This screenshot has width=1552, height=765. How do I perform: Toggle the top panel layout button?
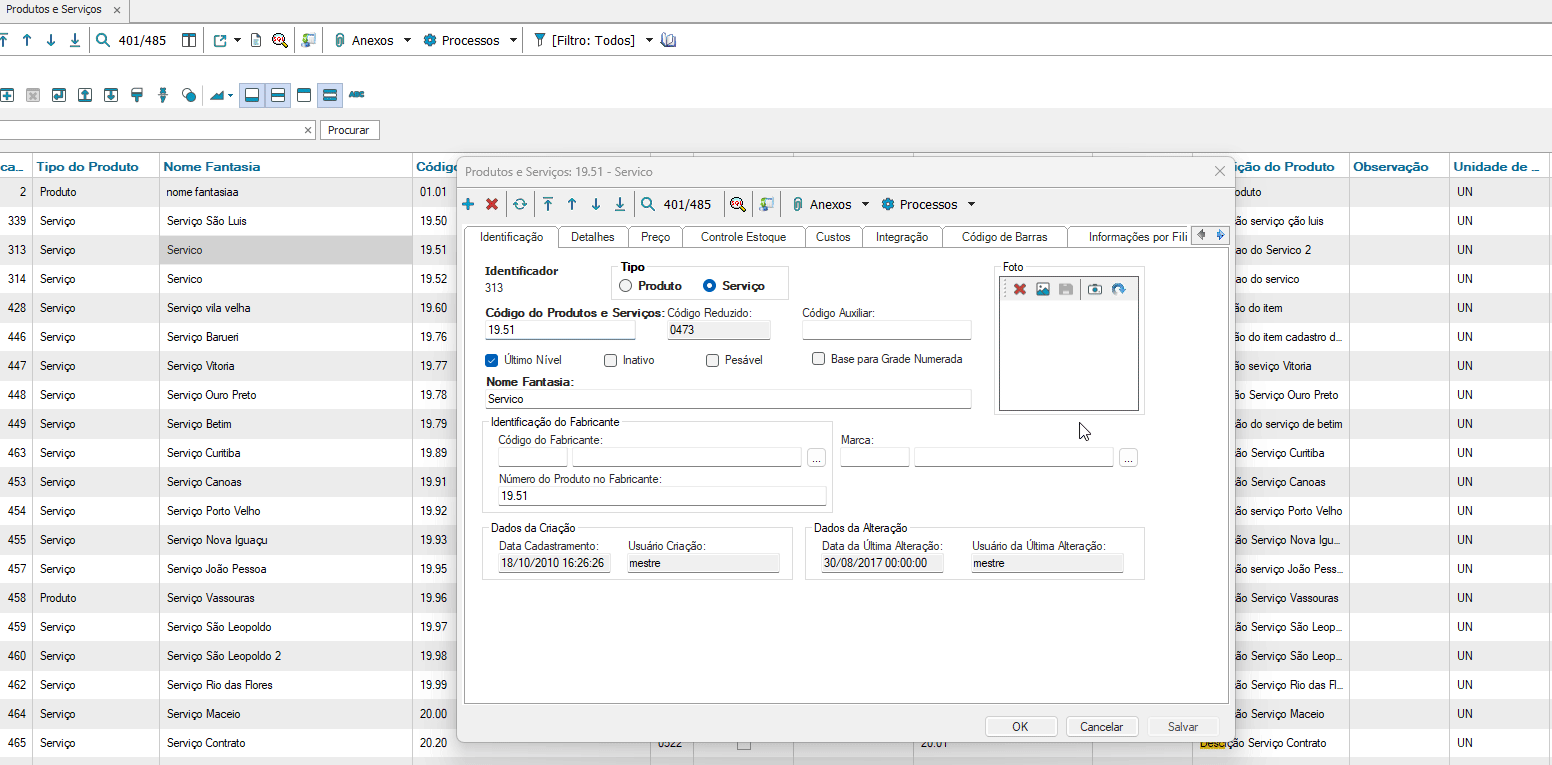click(304, 95)
